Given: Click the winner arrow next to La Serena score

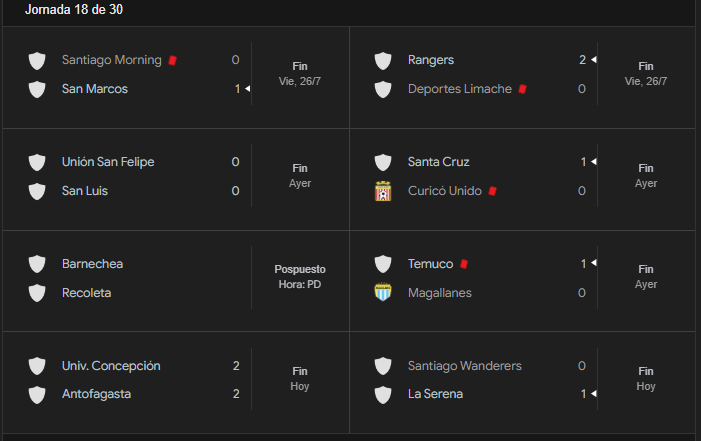Looking at the screenshot, I should 594,394.
